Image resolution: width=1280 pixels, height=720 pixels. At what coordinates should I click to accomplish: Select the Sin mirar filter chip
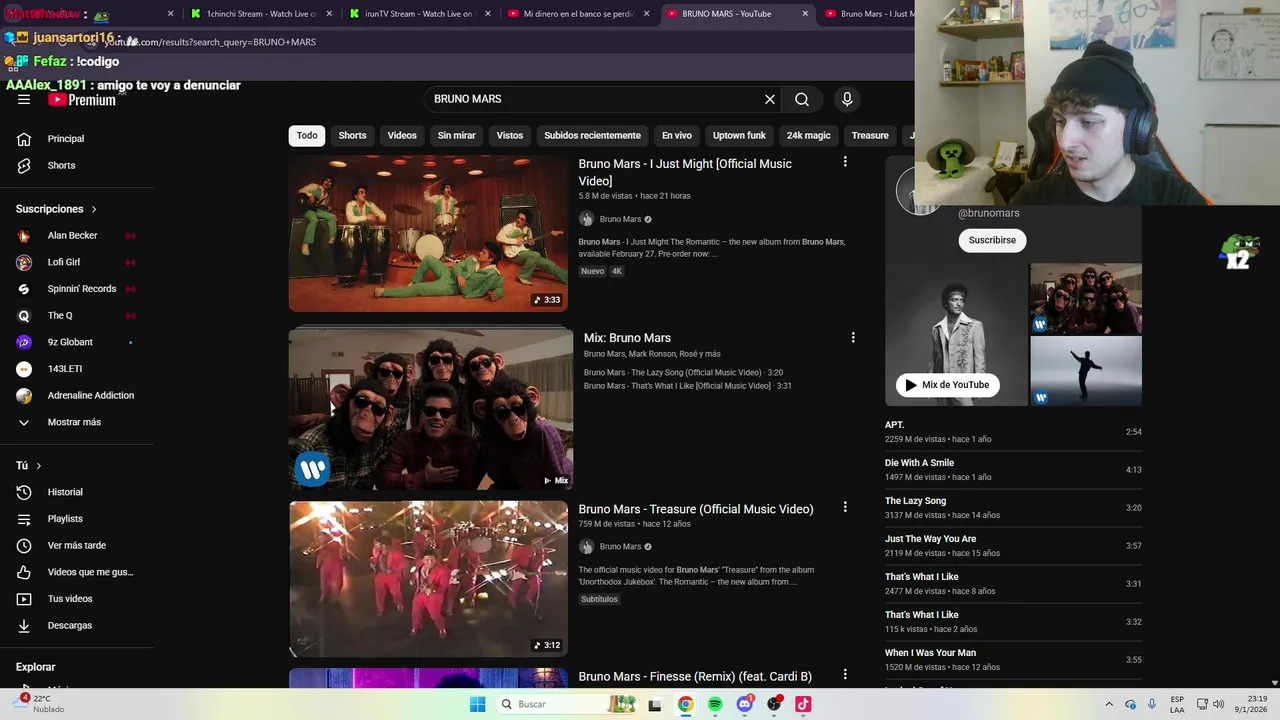point(456,135)
